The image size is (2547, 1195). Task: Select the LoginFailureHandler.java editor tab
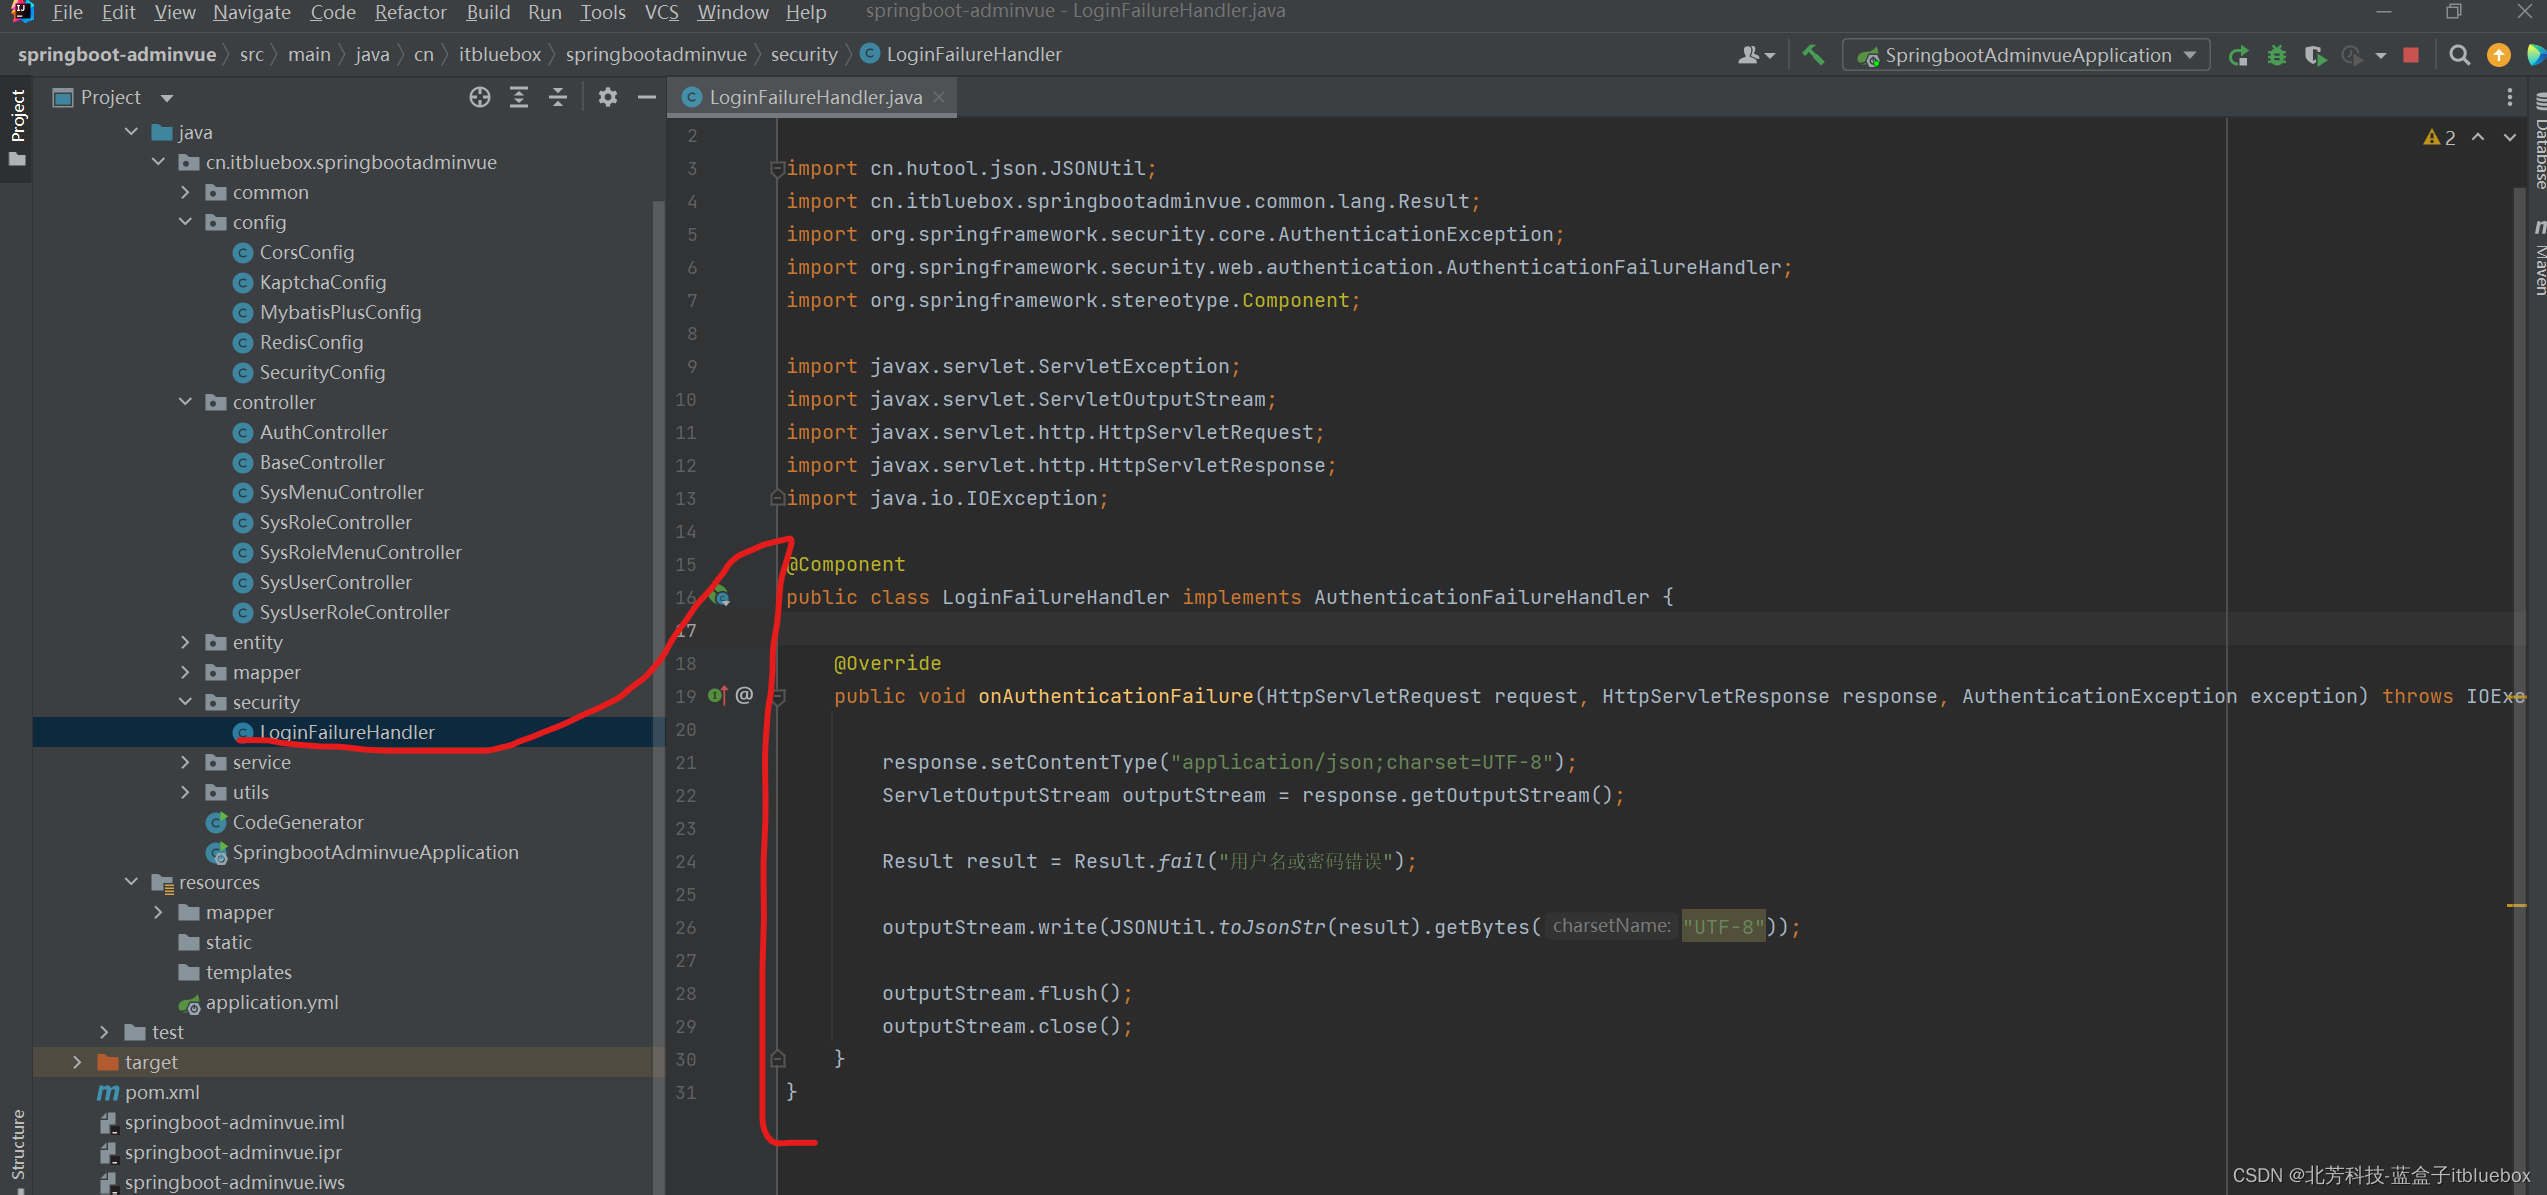(814, 97)
